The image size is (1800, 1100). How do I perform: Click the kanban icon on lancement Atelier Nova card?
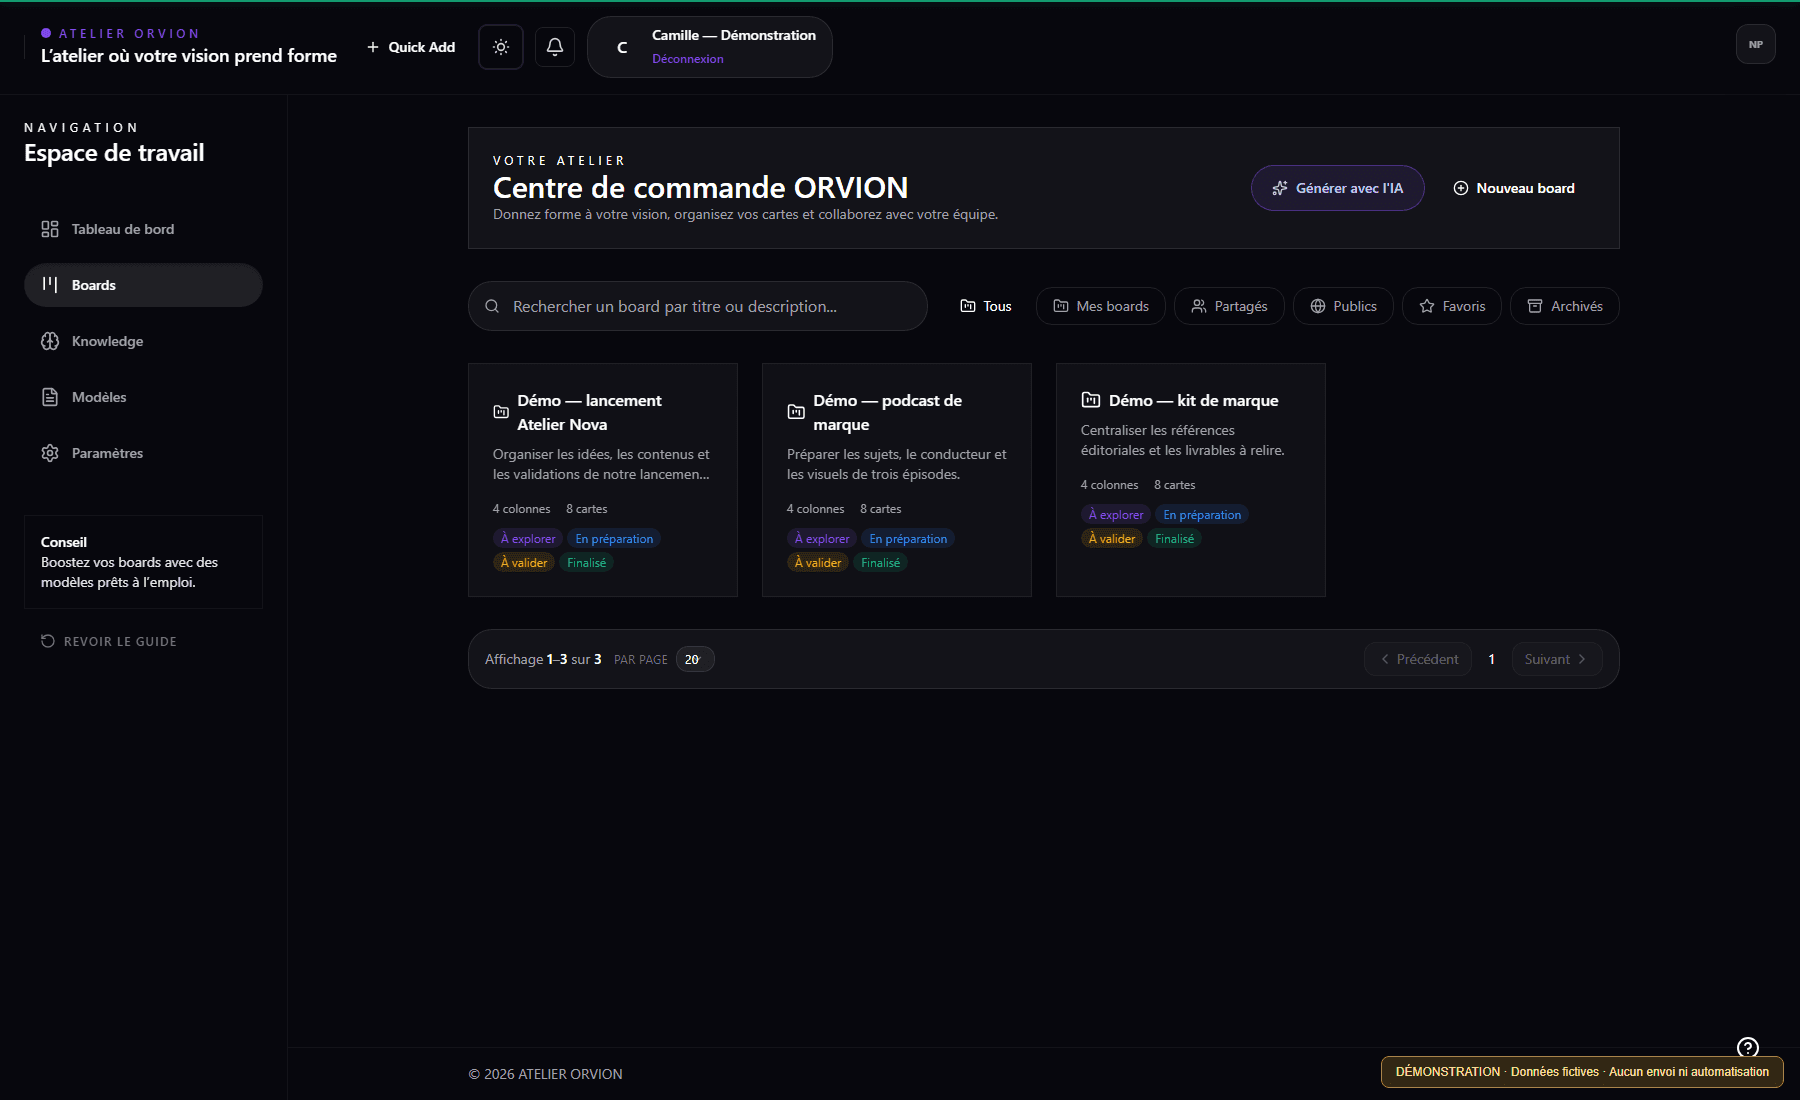click(x=501, y=412)
